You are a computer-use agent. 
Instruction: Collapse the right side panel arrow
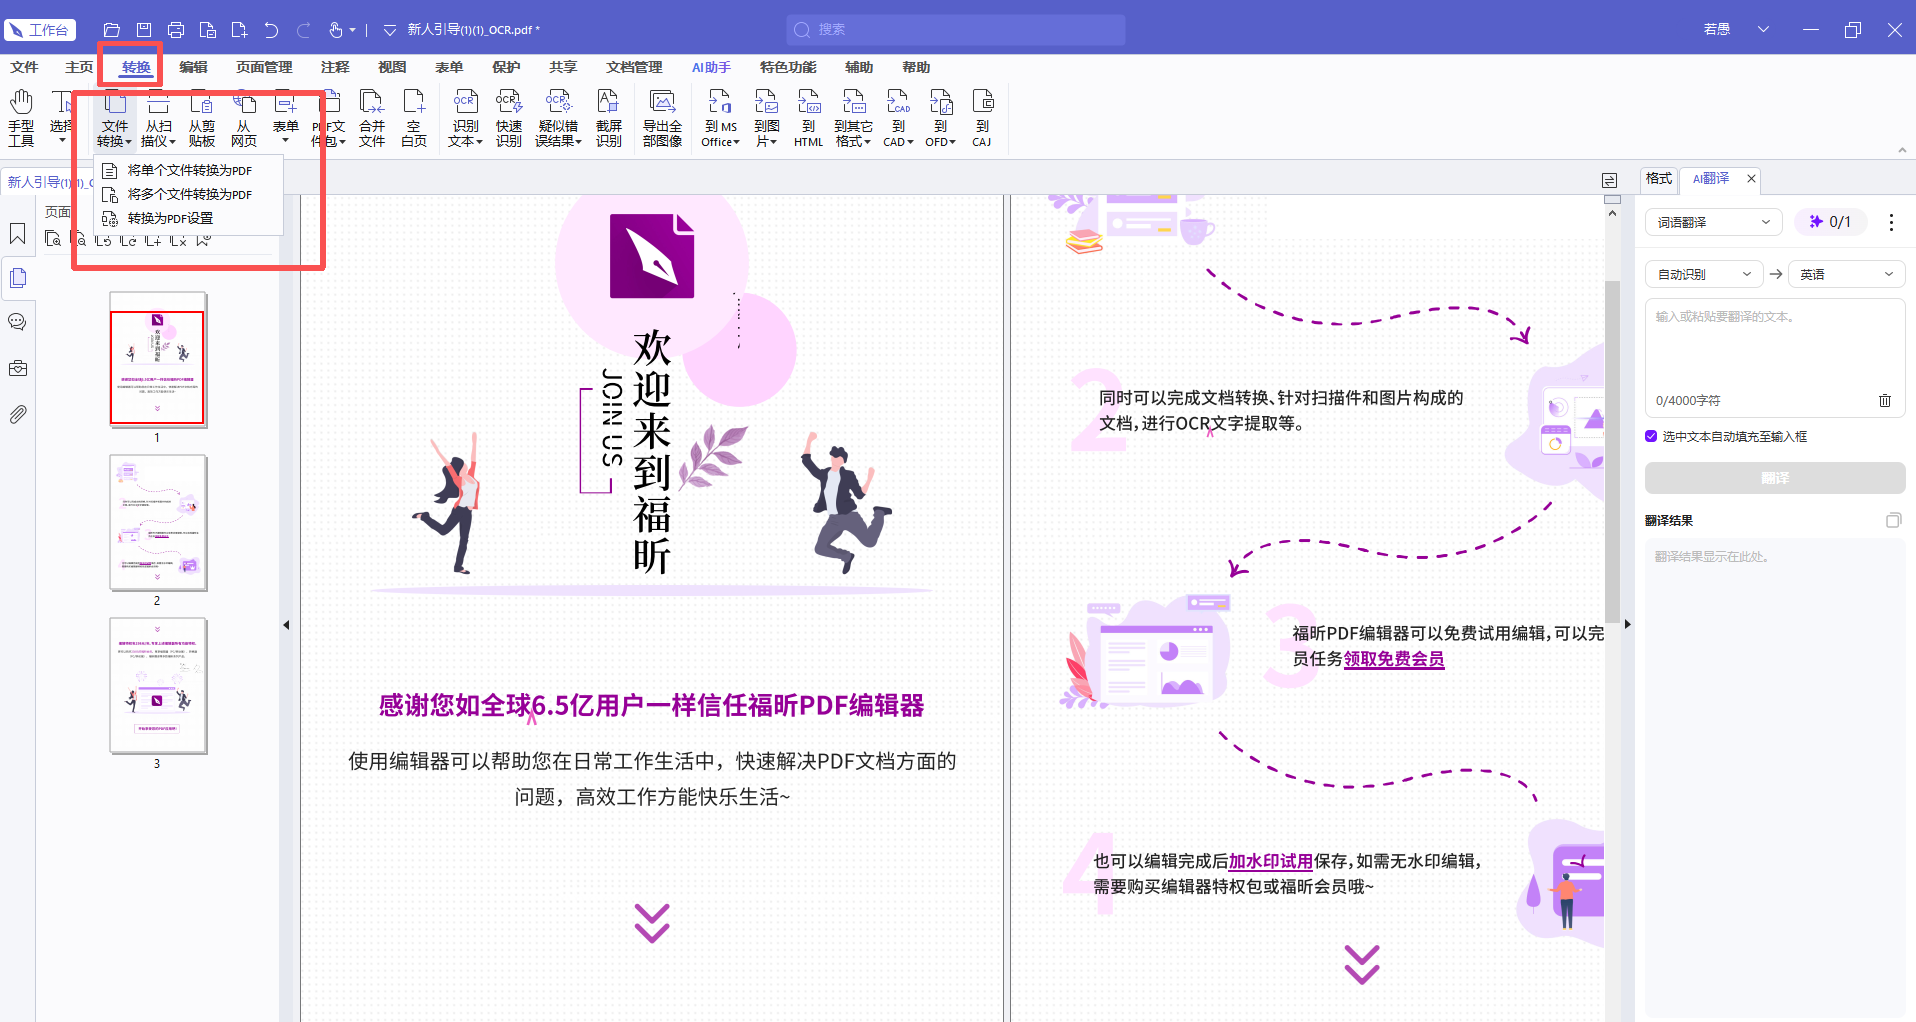[1627, 624]
